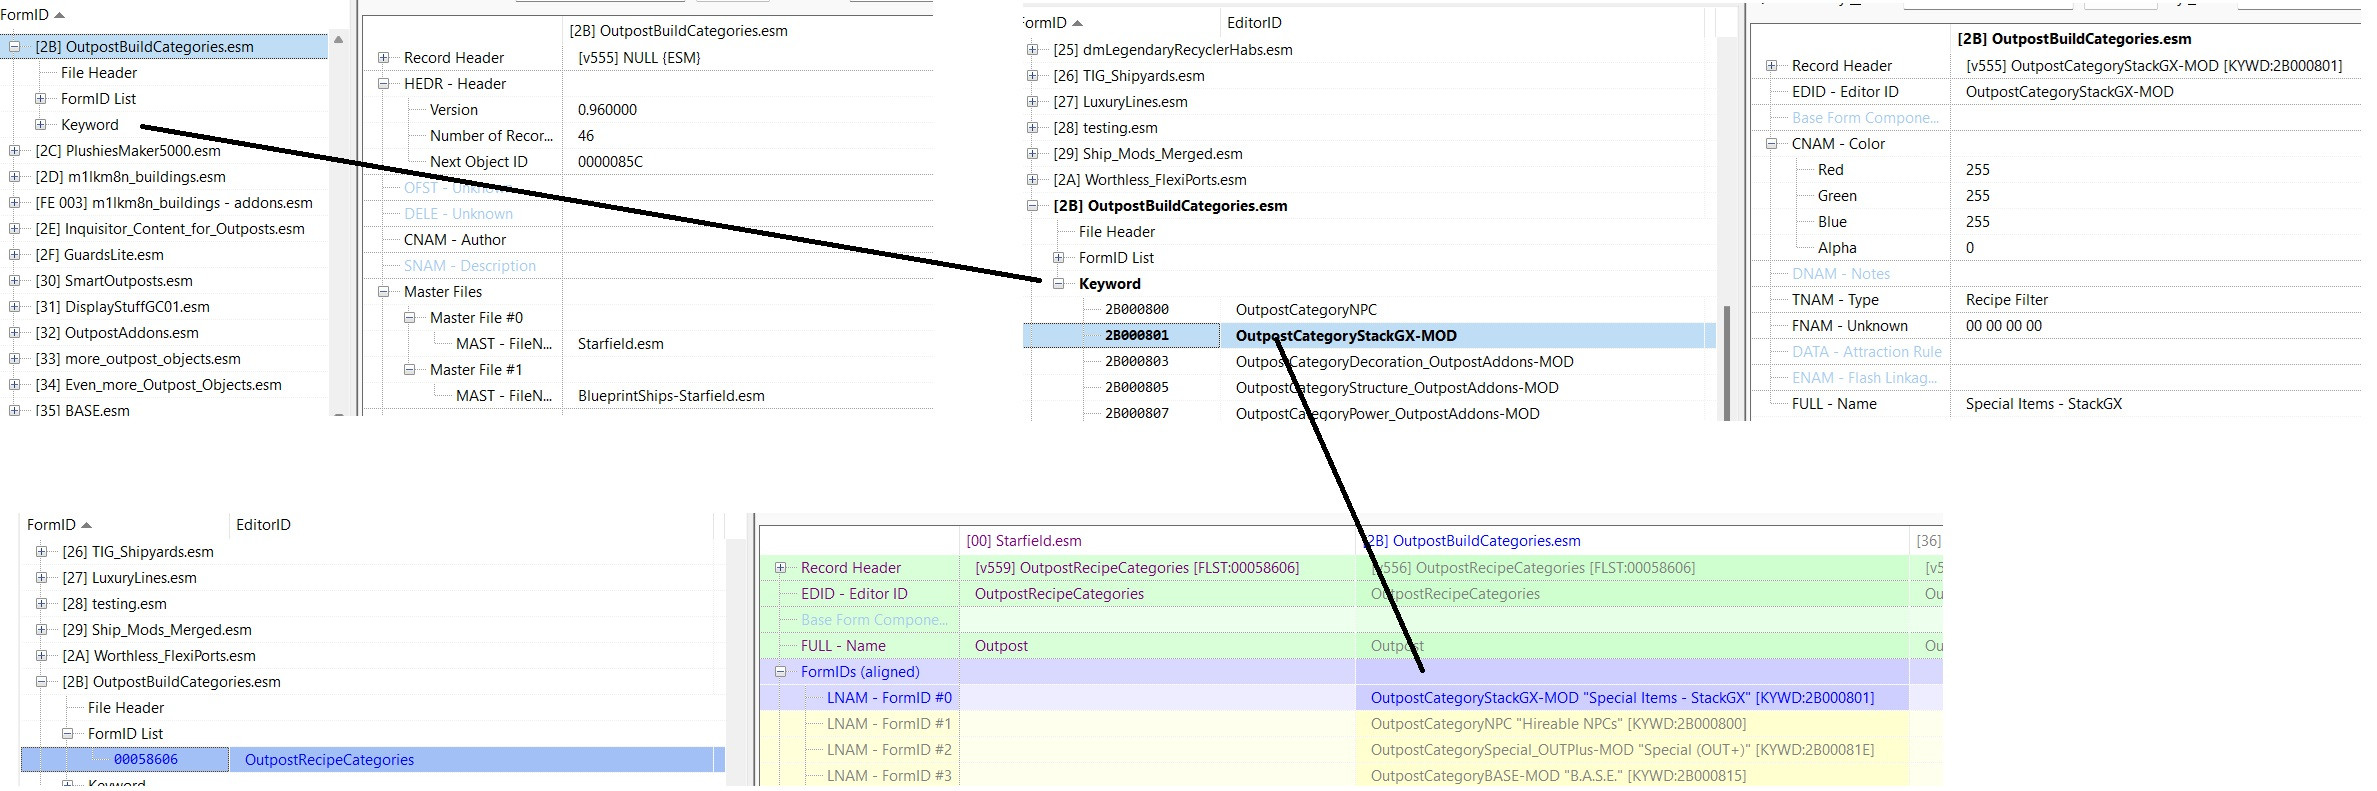
Task: Collapse the FormIDs (aligned) section
Action: [x=780, y=671]
